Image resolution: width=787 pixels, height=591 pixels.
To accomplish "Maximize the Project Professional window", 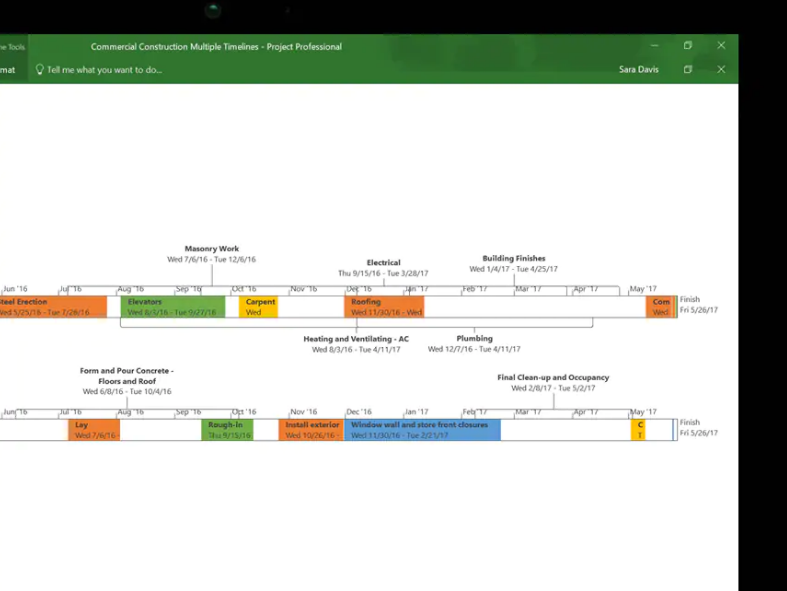I will [688, 46].
